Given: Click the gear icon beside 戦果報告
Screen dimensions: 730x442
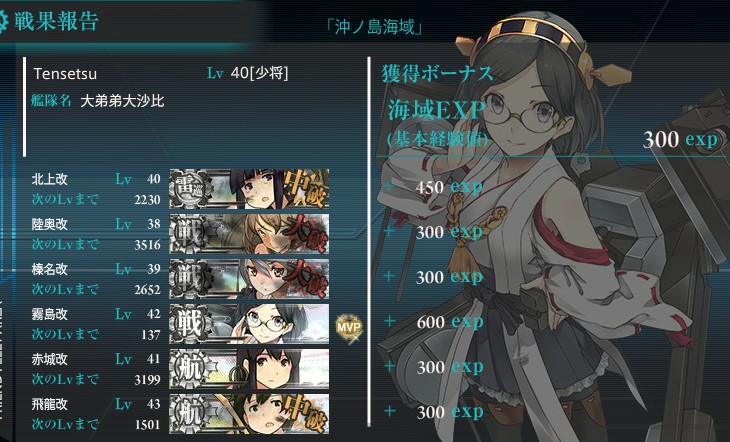Looking at the screenshot, I should 4,21.
